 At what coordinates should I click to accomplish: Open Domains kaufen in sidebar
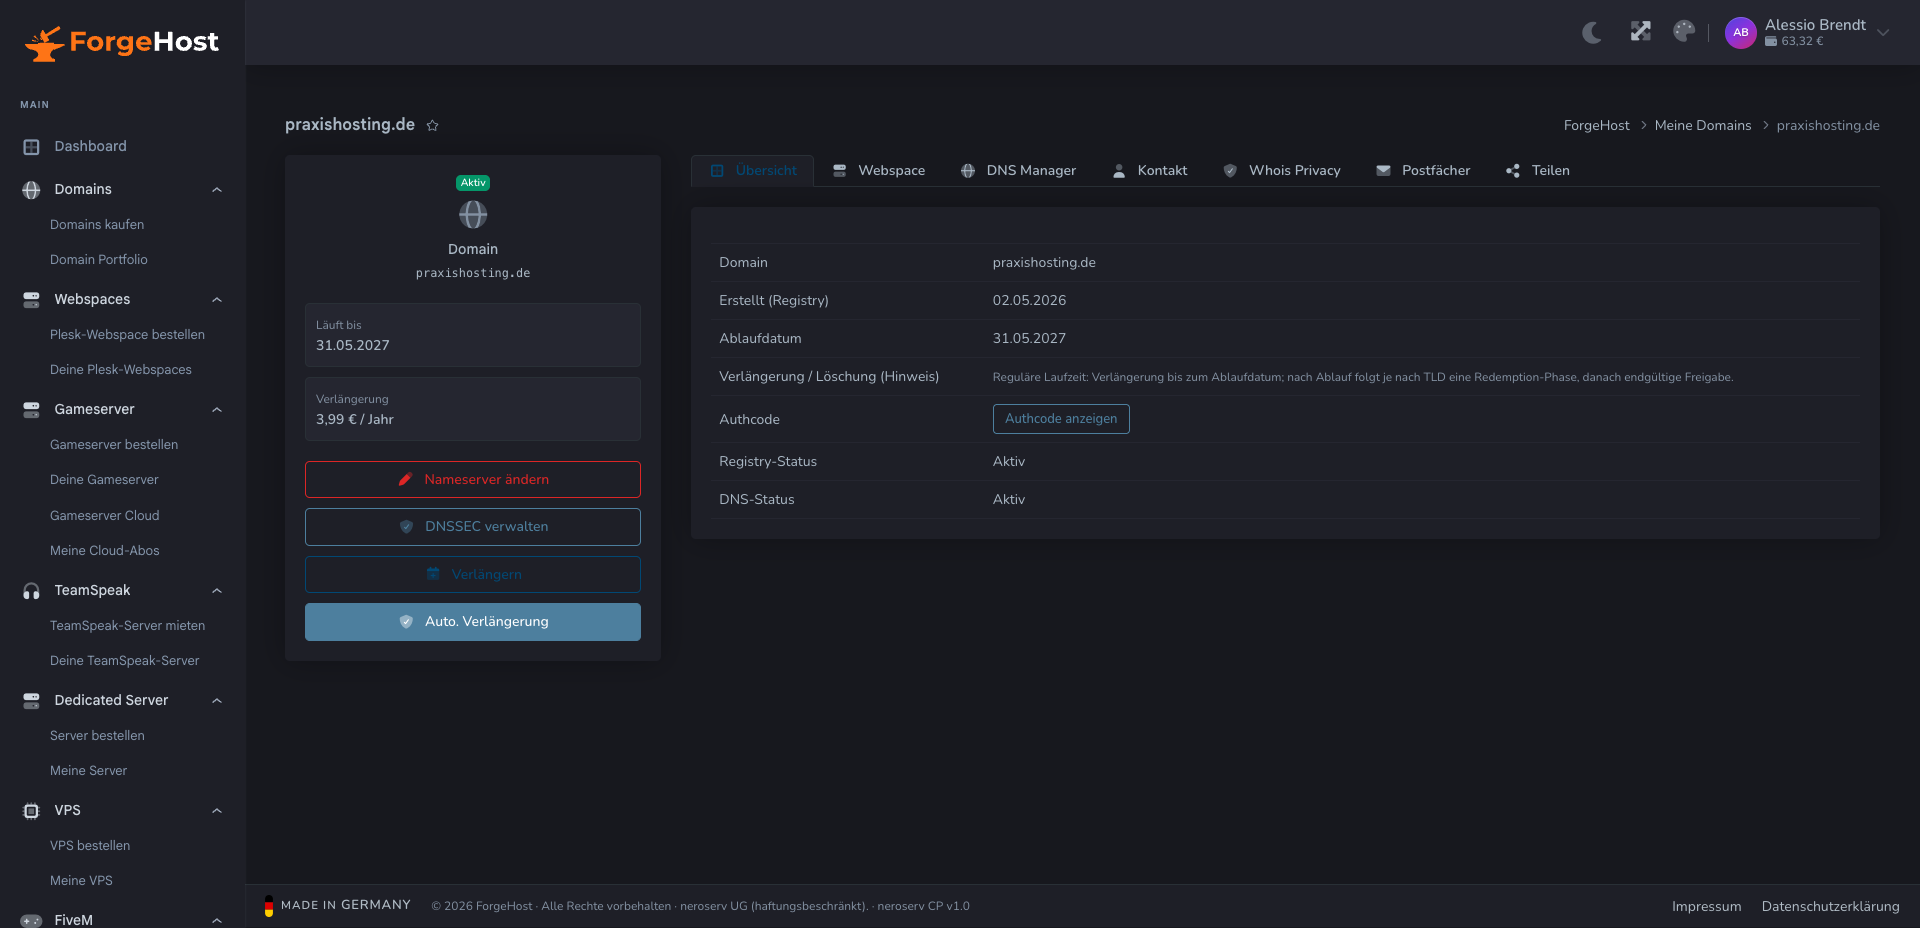[x=97, y=225]
